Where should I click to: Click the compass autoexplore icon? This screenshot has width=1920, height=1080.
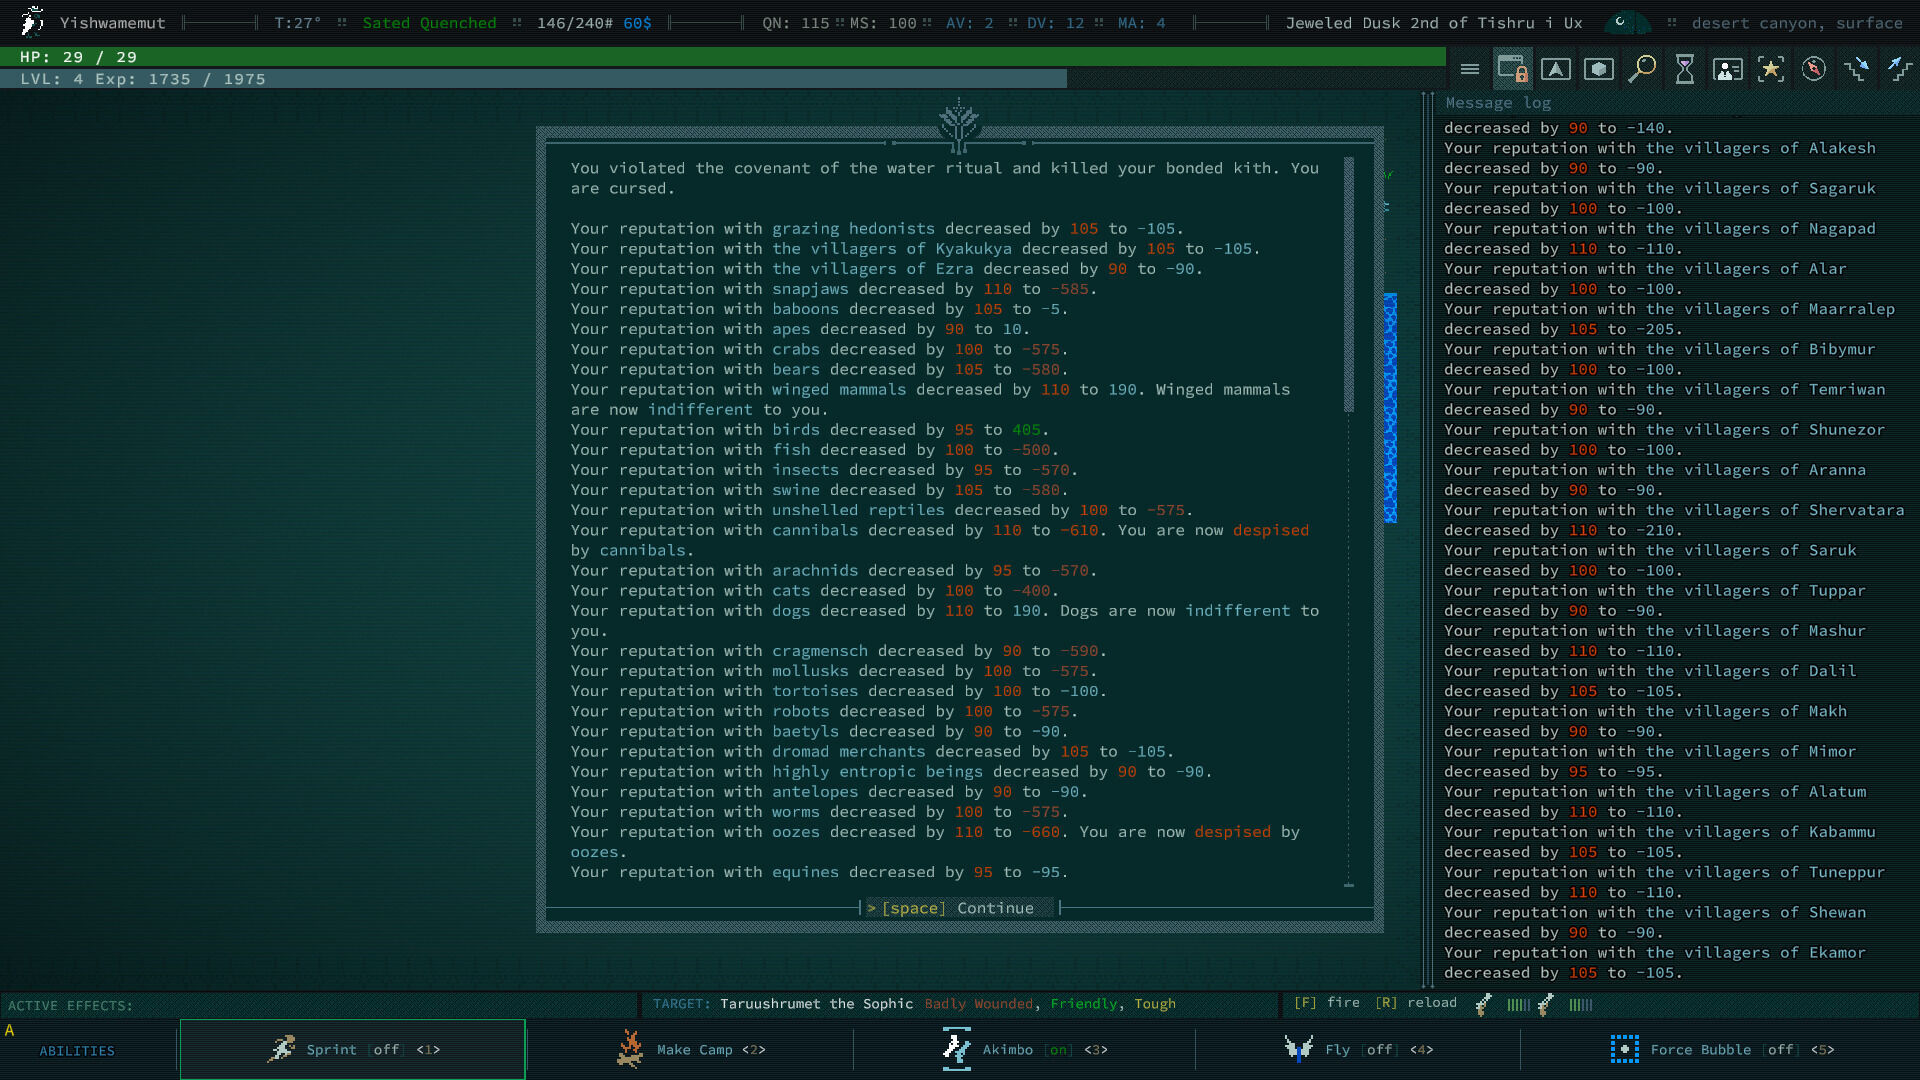1814,69
